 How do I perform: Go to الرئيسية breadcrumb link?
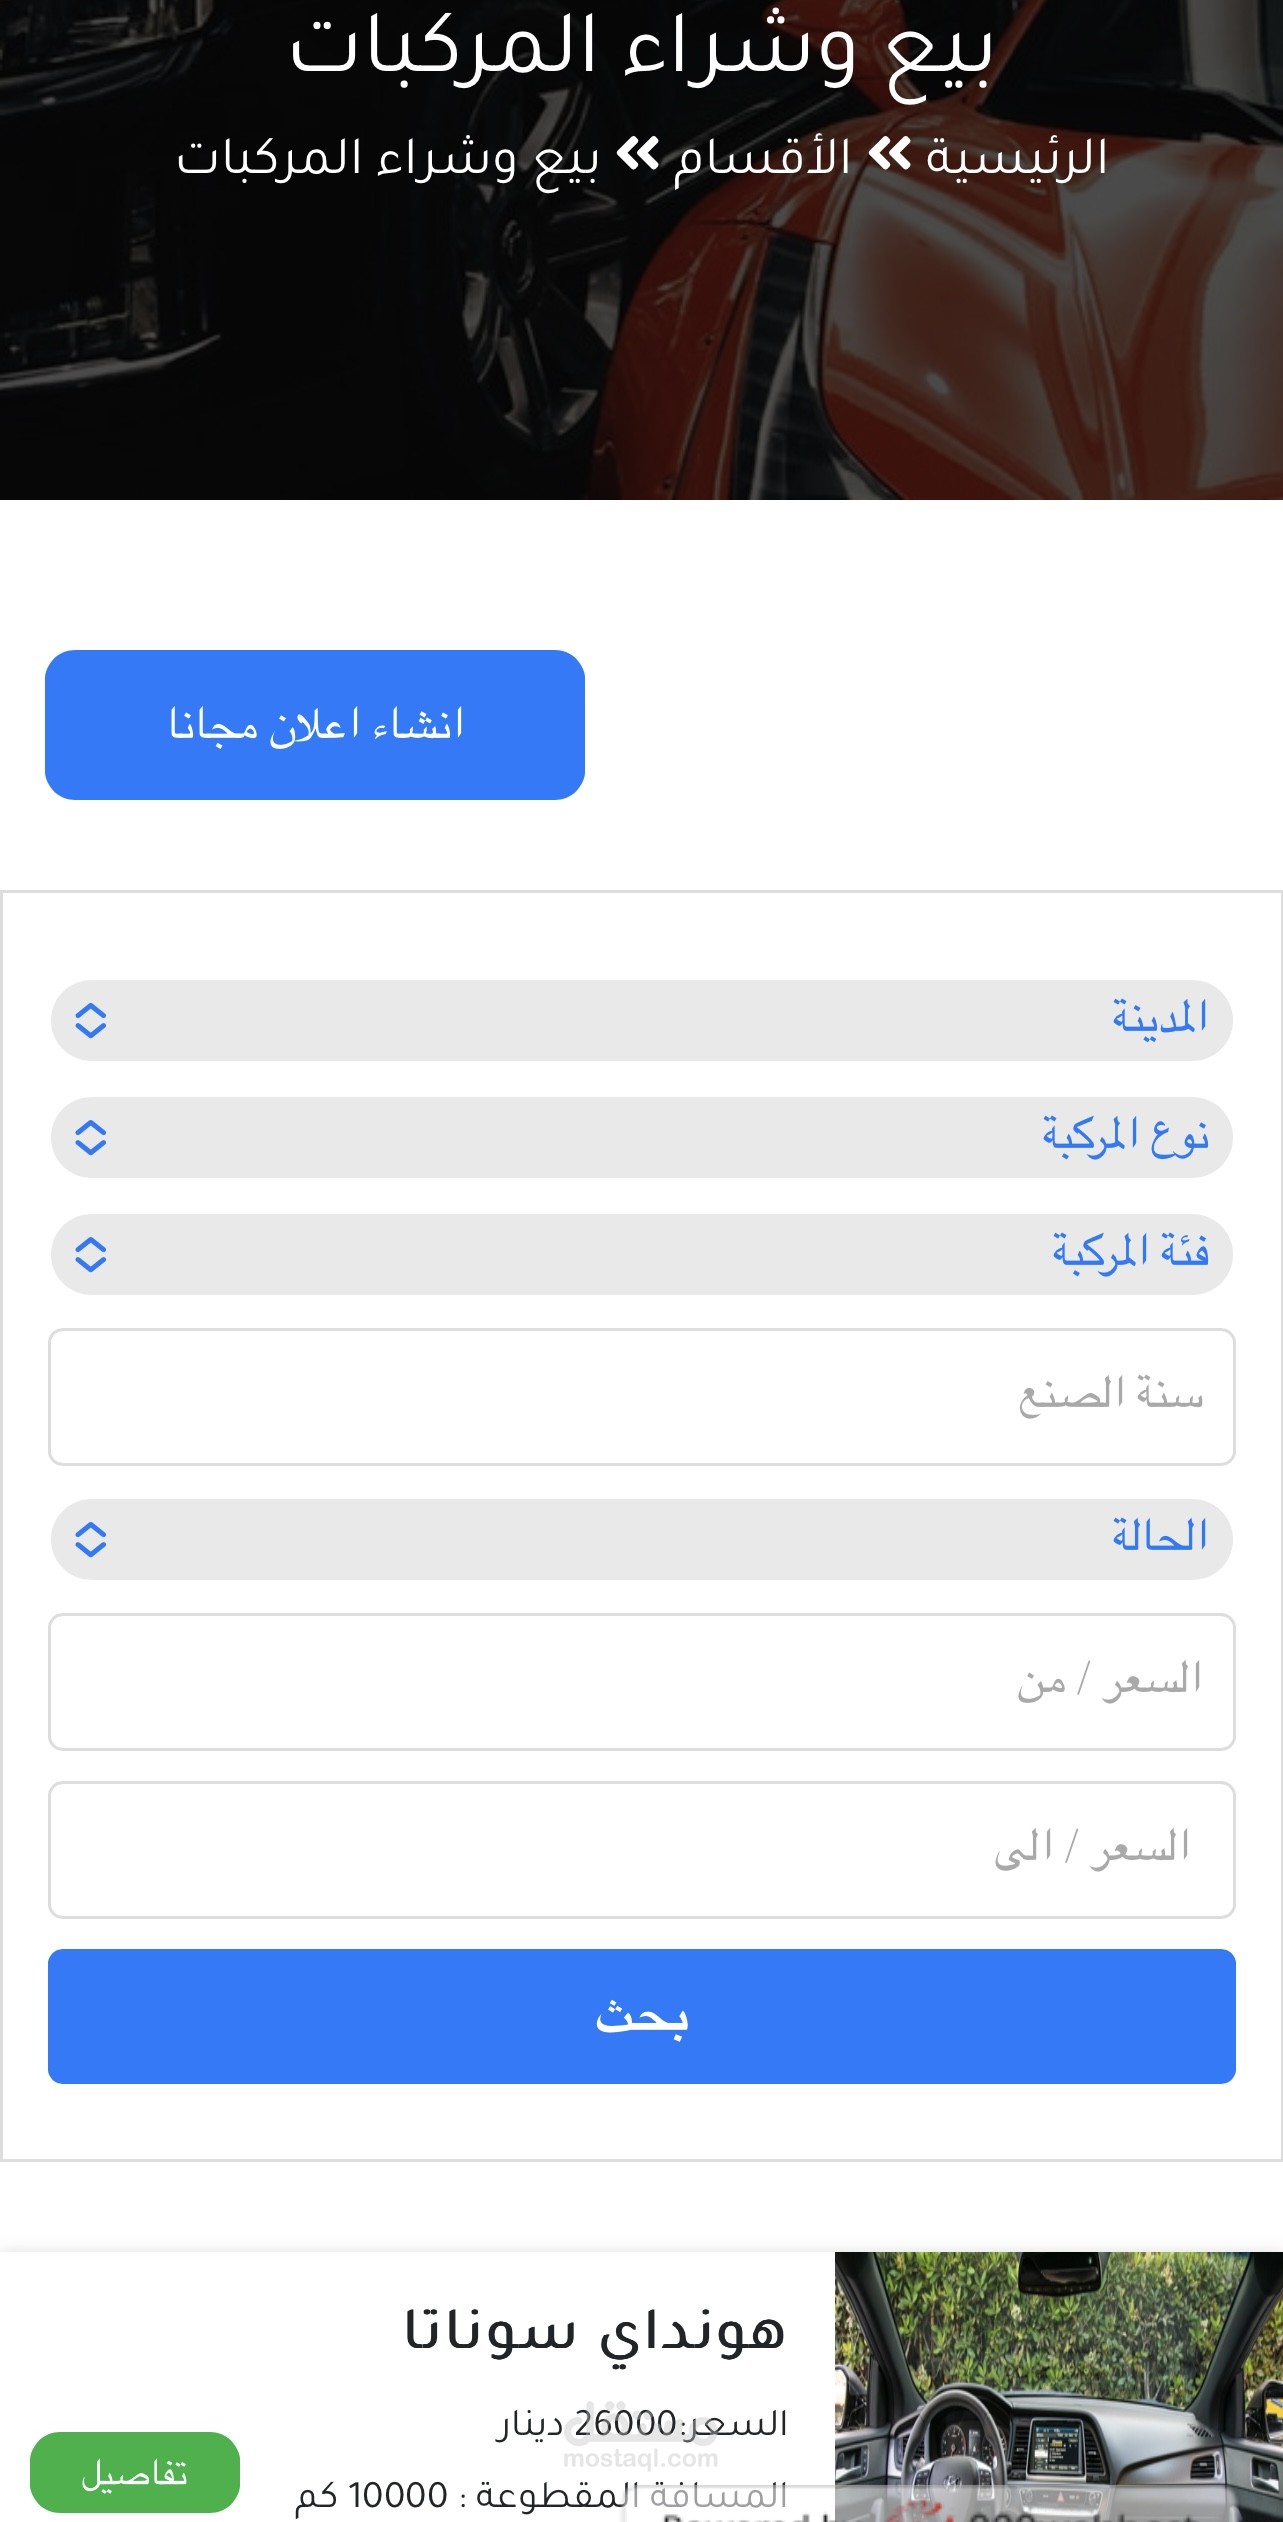coord(1016,158)
